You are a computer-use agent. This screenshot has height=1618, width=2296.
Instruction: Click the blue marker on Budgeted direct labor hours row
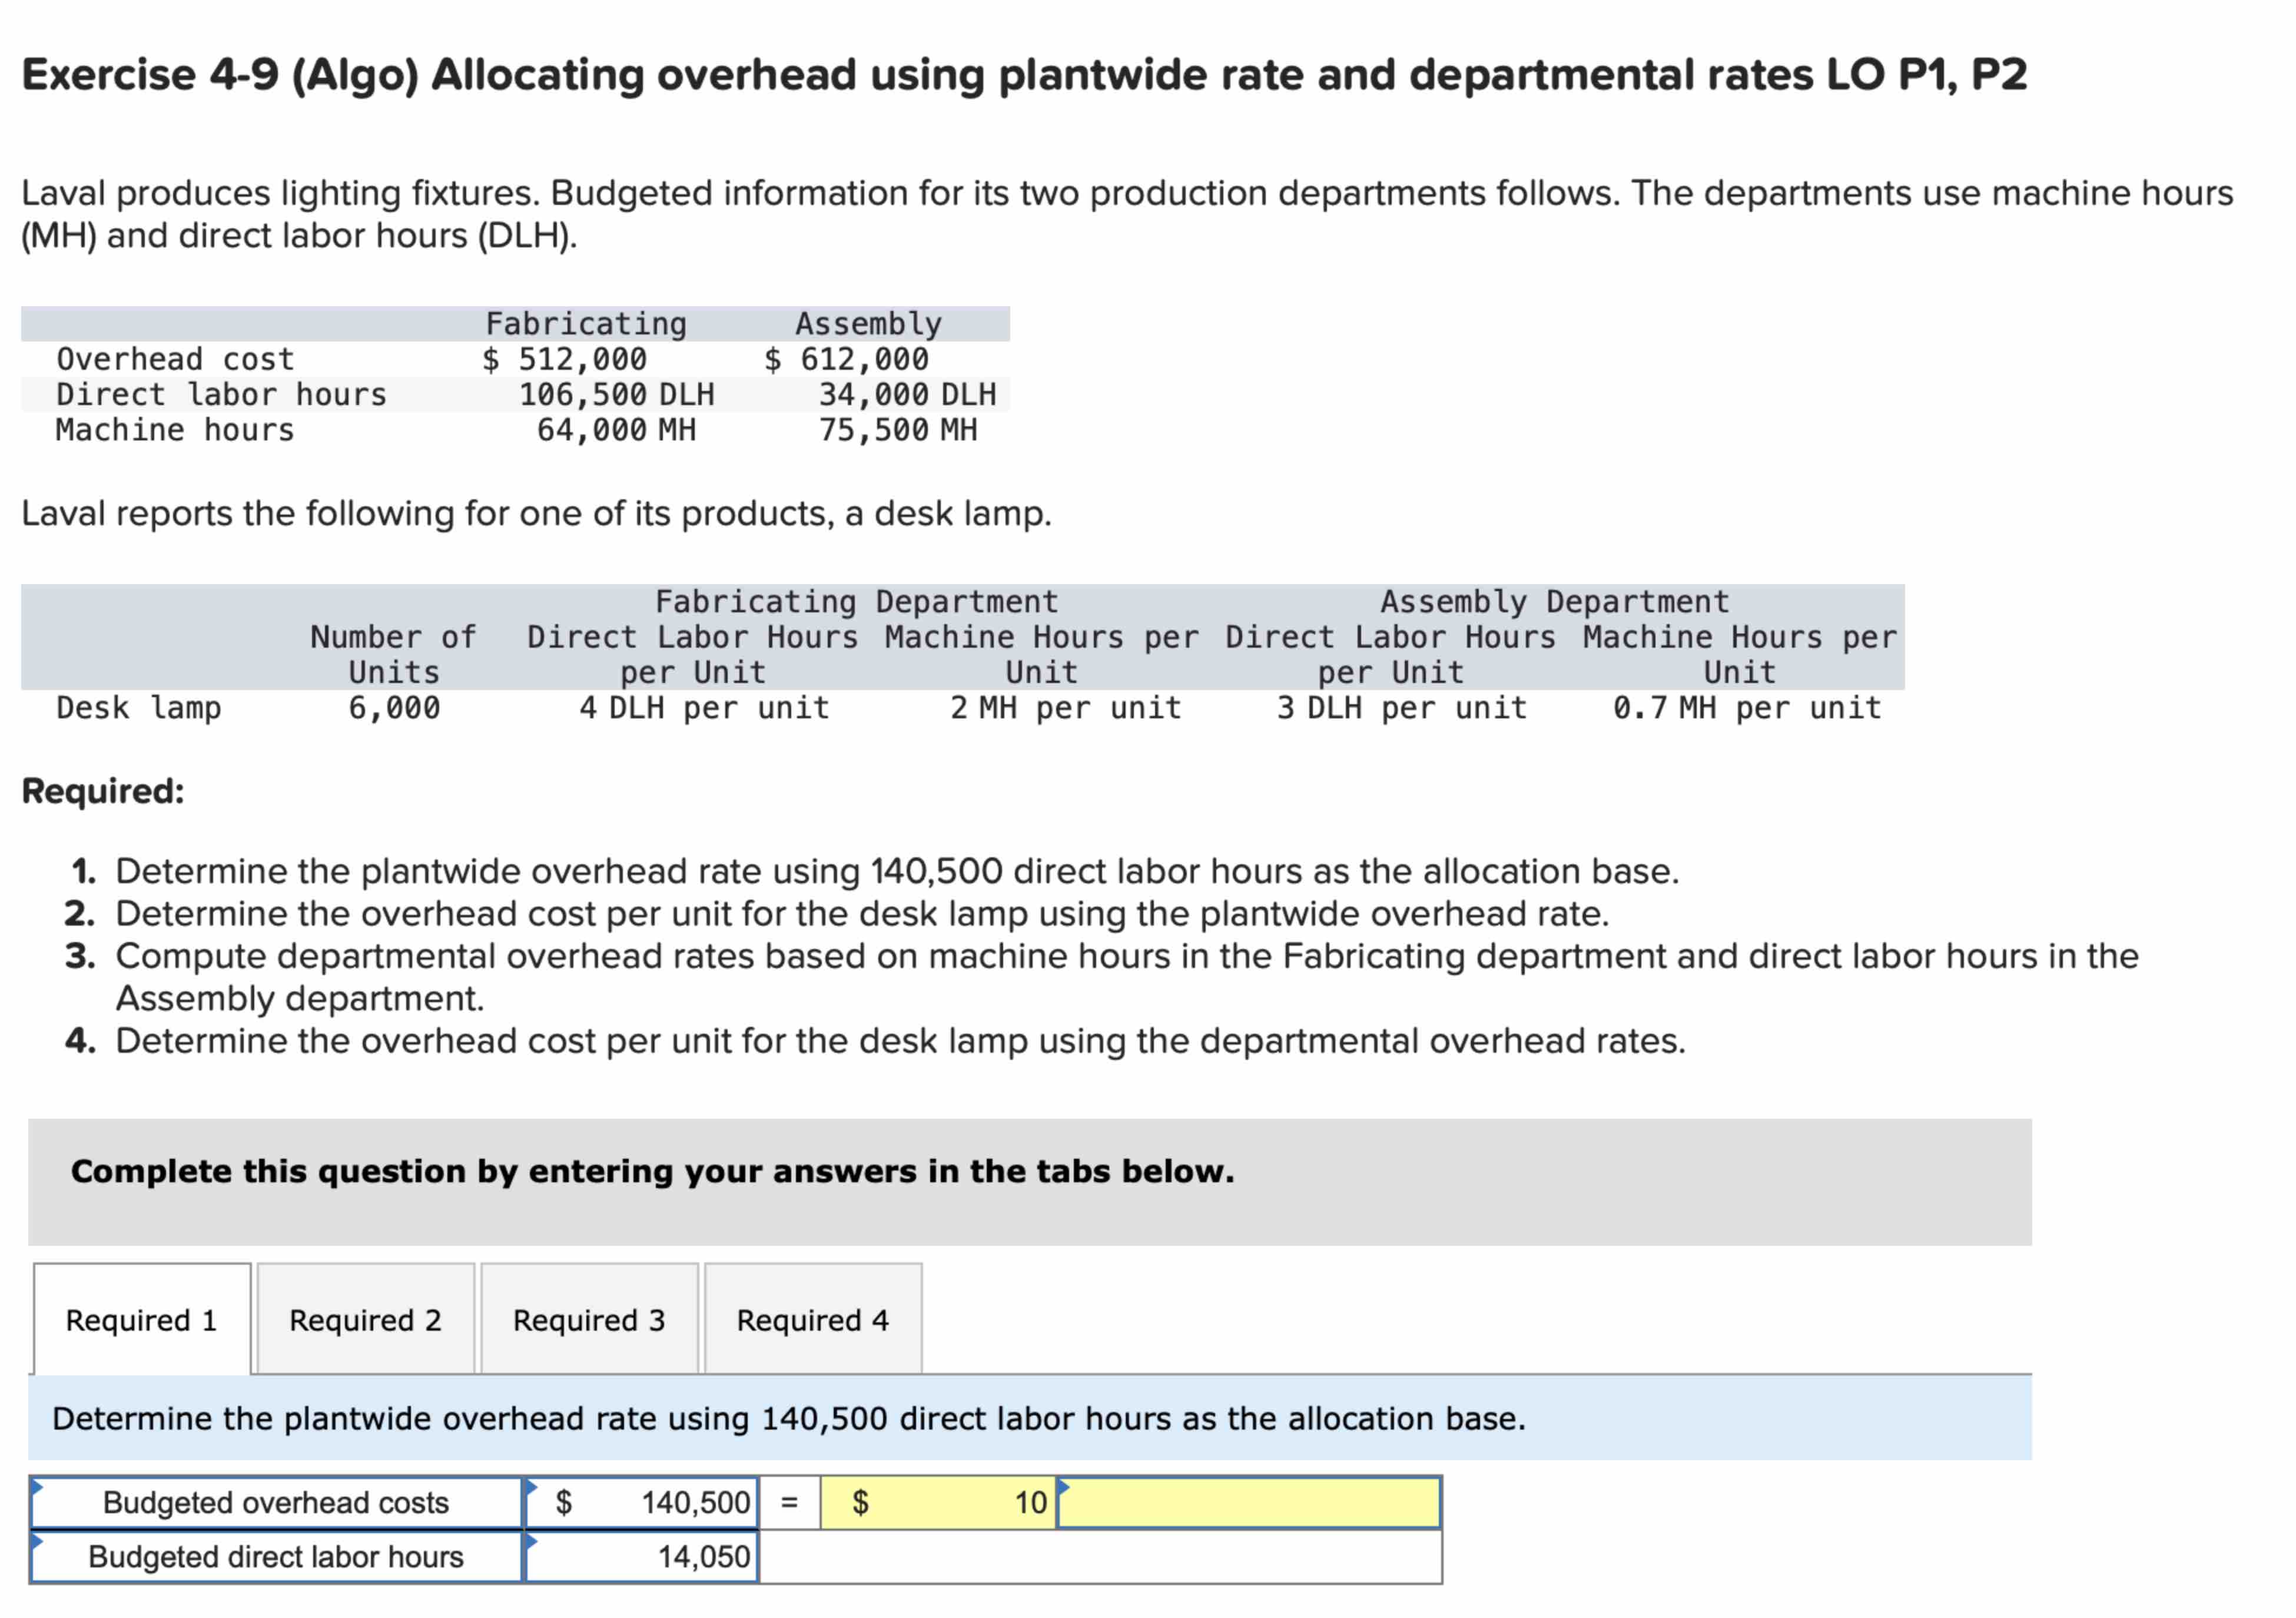coord(38,1541)
